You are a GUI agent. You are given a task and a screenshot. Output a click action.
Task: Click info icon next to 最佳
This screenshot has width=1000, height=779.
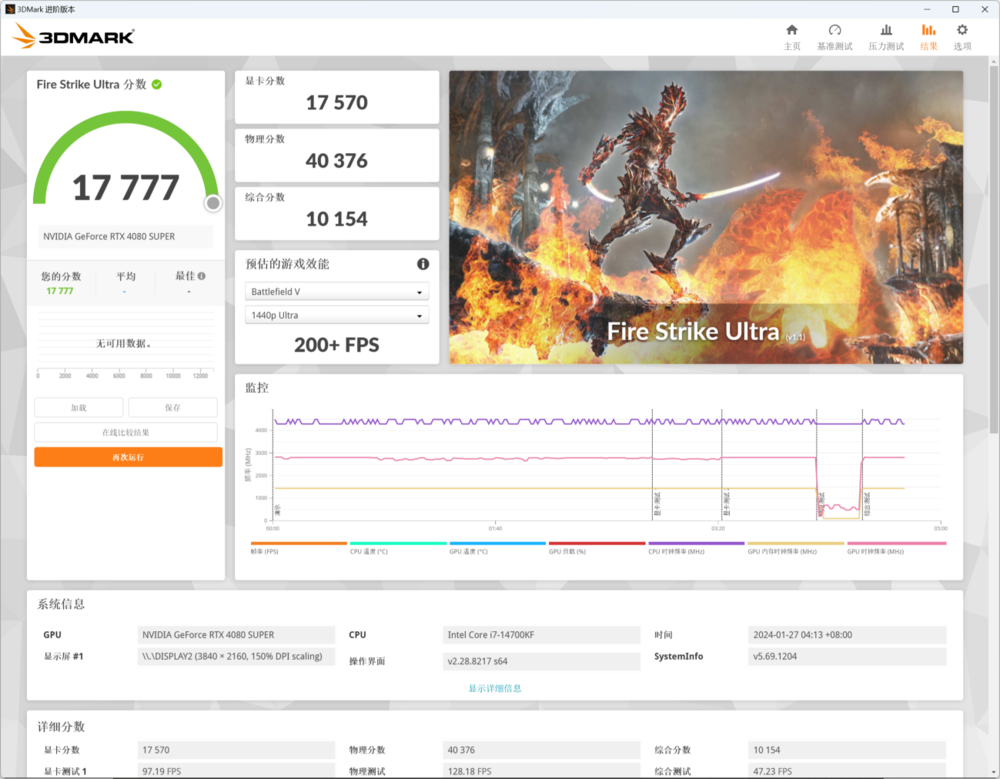coord(202,276)
